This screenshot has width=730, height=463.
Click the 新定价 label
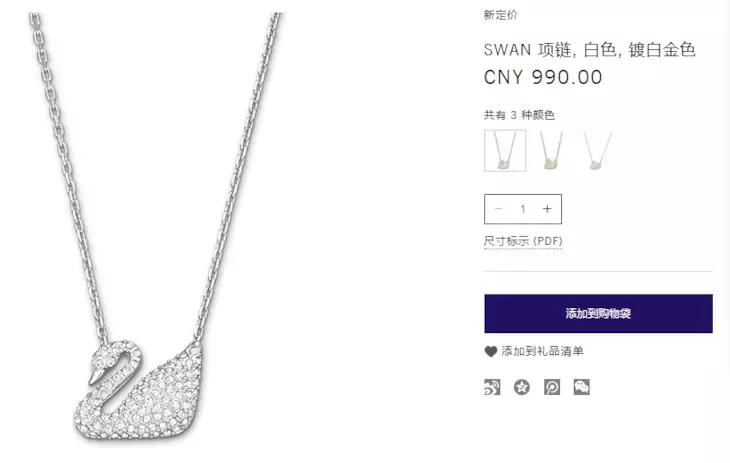[x=500, y=15]
